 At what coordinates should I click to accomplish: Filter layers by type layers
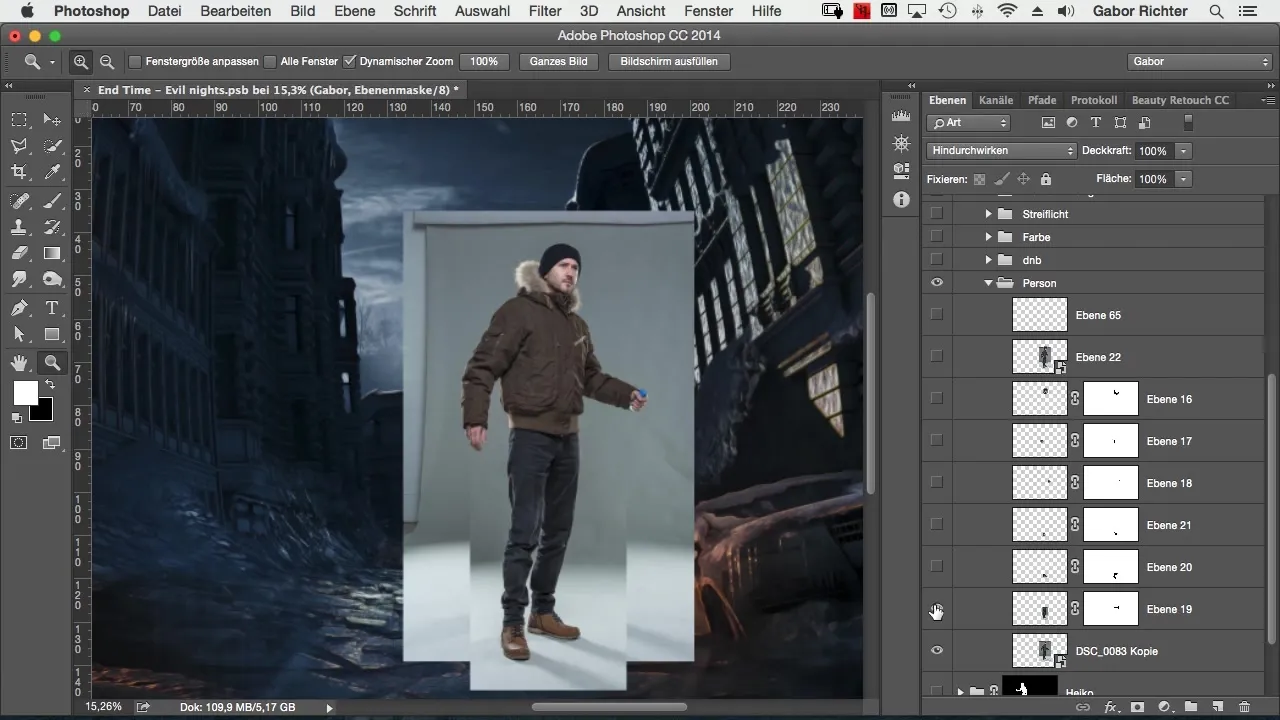pos(1096,123)
